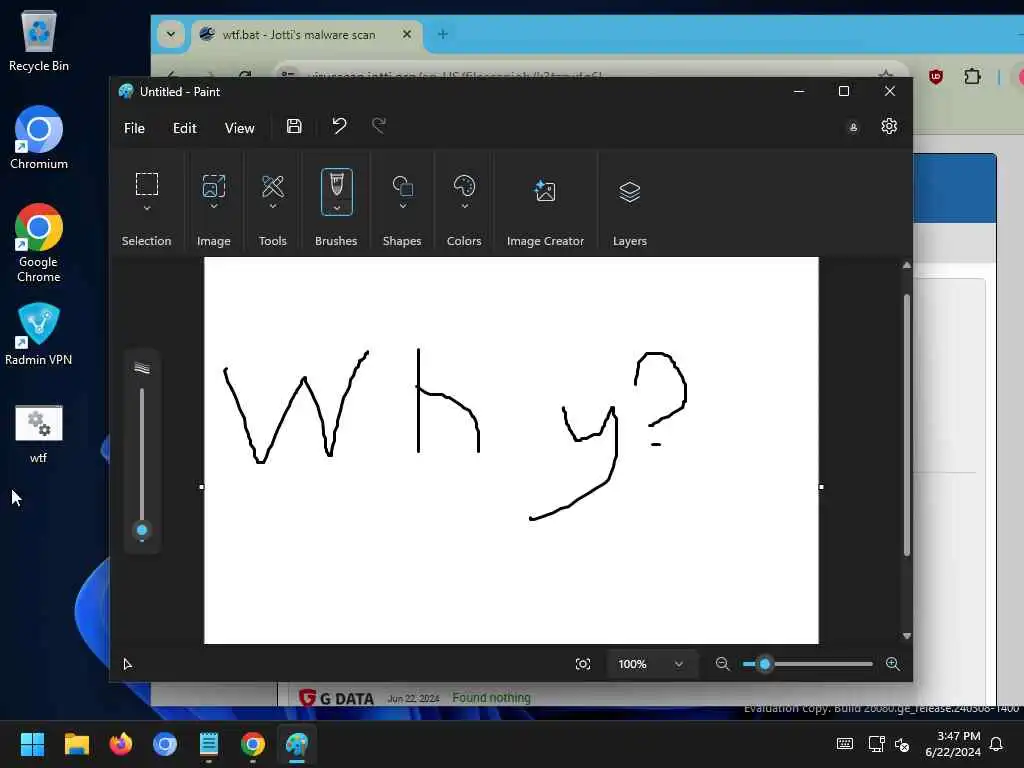
Task: Zoom in with the plus magnifier
Action: pos(893,664)
